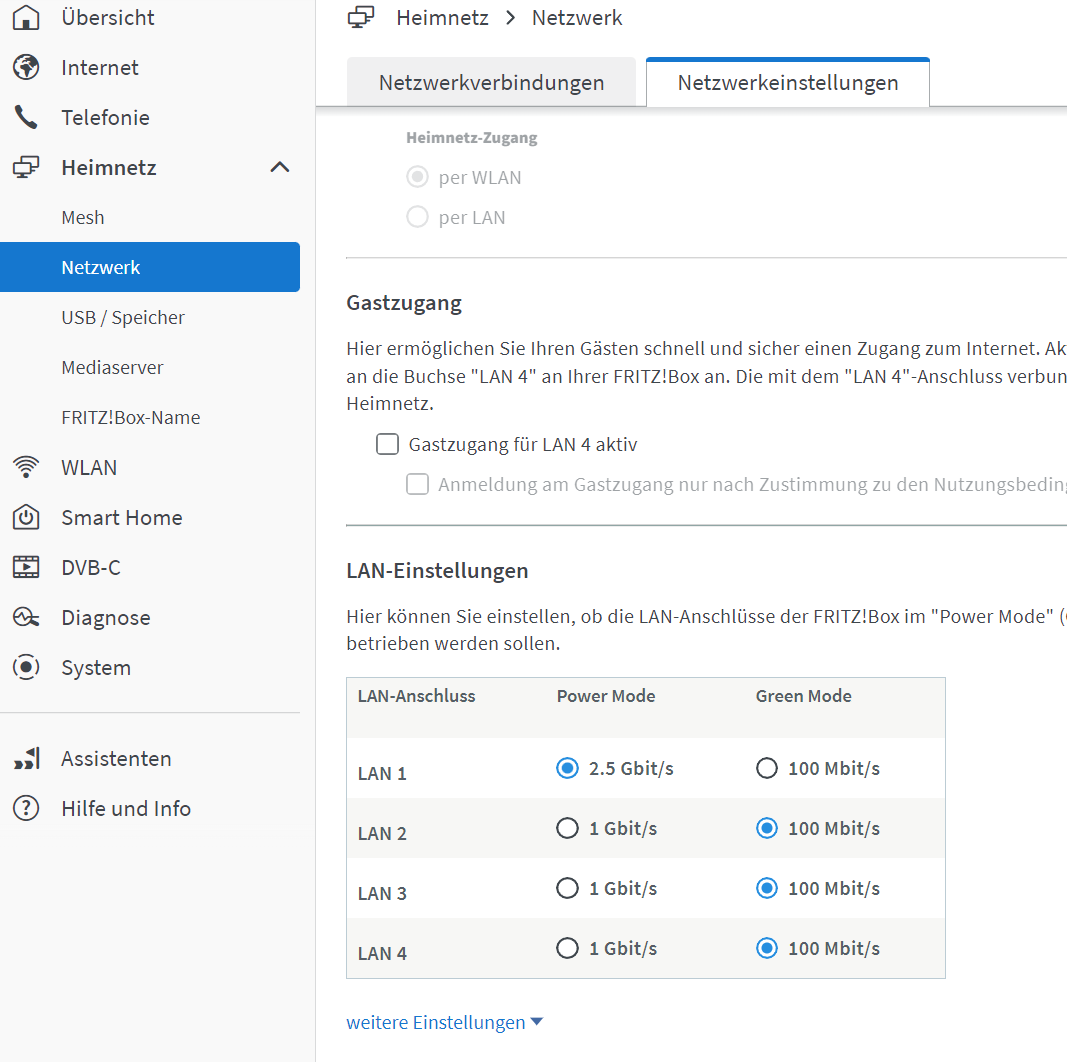Click the Assistenten steps icon
The width and height of the screenshot is (1067, 1062).
tap(27, 758)
